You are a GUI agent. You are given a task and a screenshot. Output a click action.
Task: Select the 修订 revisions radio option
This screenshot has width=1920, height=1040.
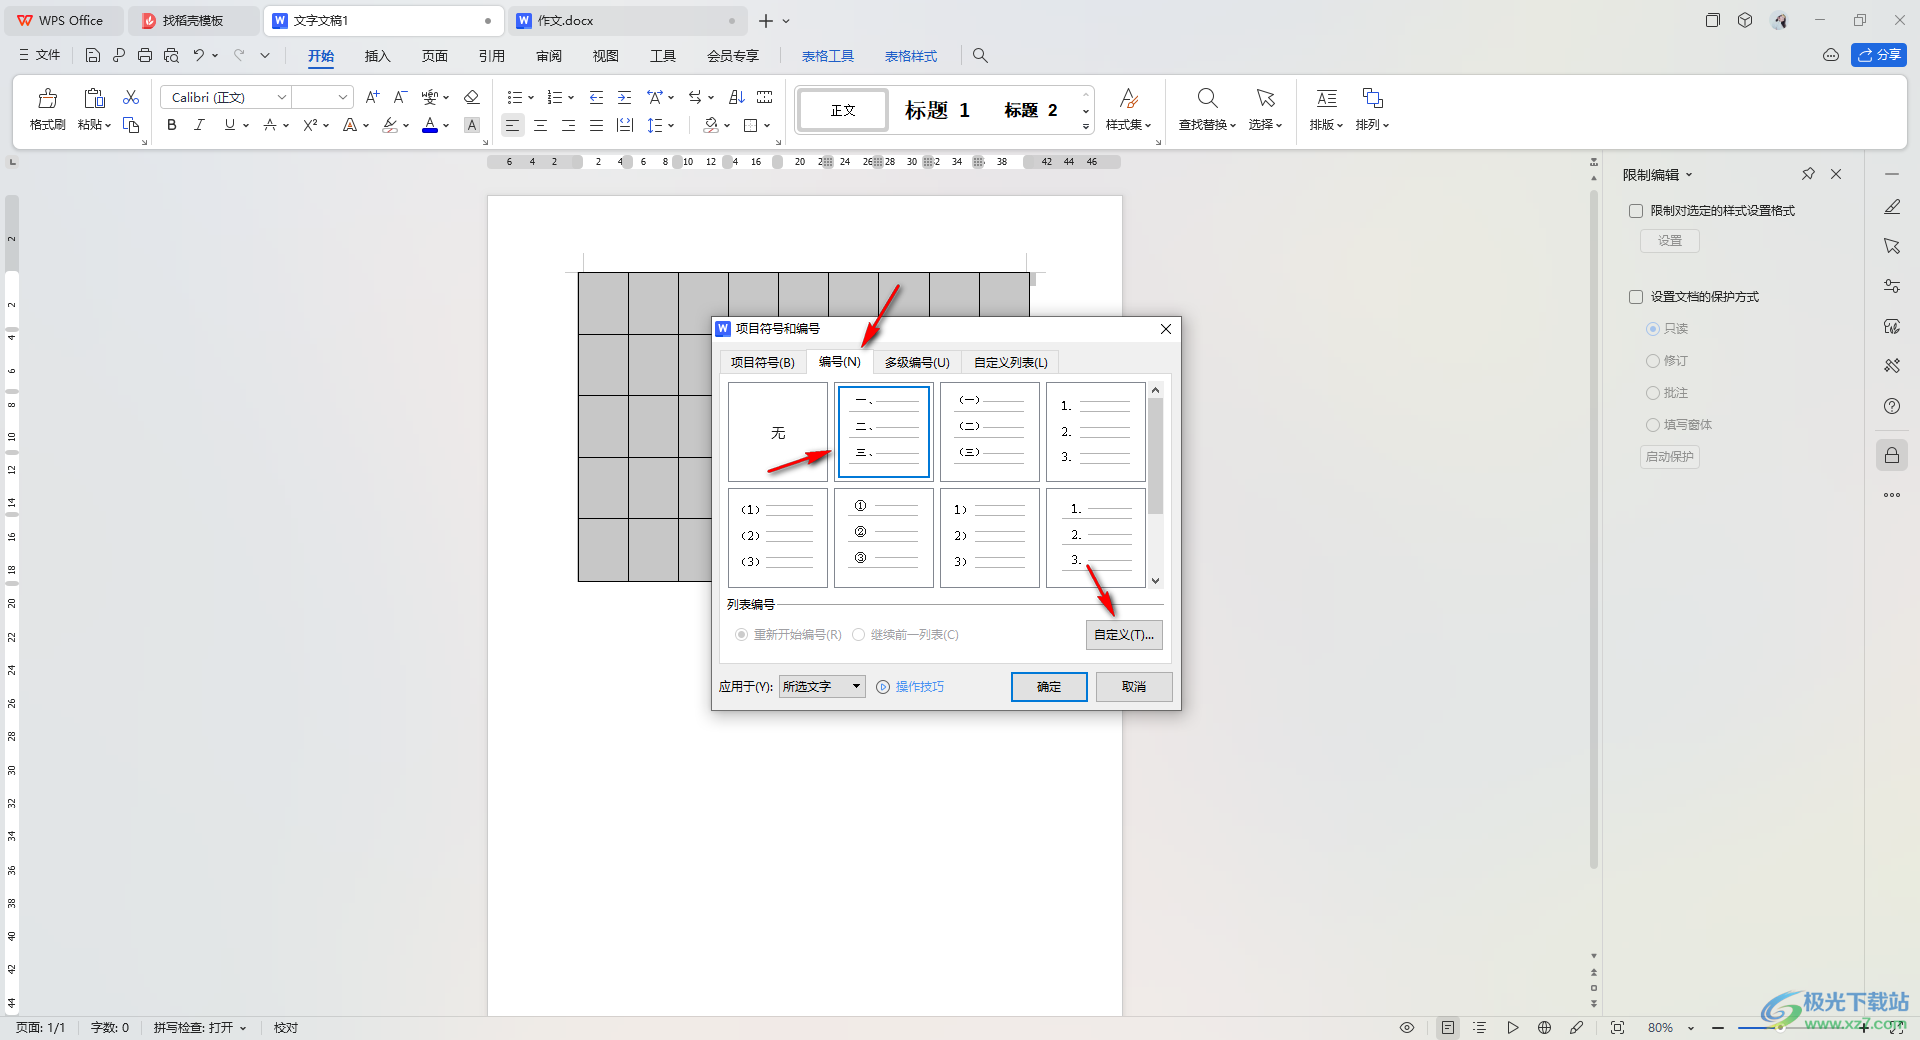pos(1652,361)
